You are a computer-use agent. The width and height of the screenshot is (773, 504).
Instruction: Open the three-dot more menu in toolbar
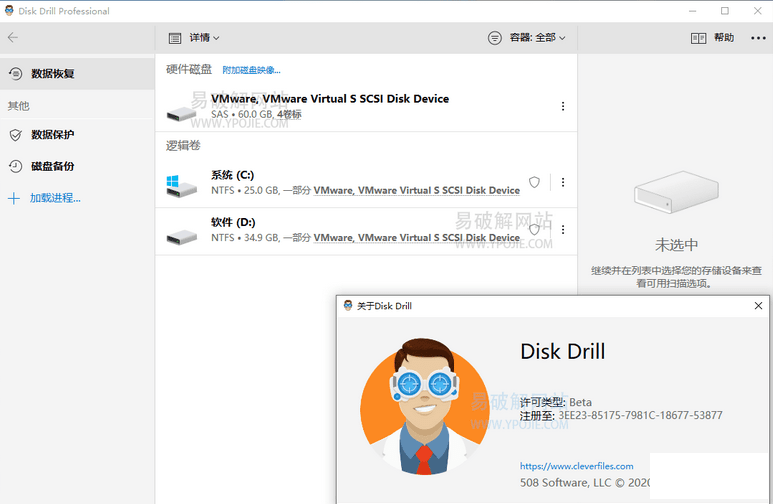click(758, 38)
